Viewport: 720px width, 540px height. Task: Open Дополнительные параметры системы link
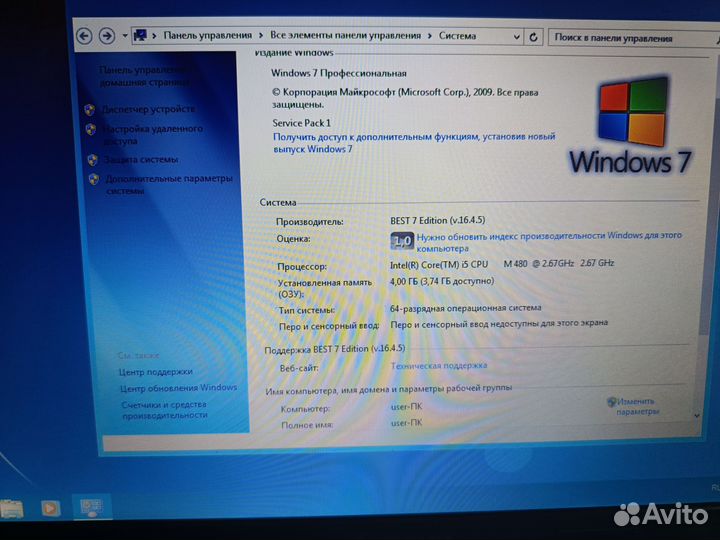(x=169, y=185)
